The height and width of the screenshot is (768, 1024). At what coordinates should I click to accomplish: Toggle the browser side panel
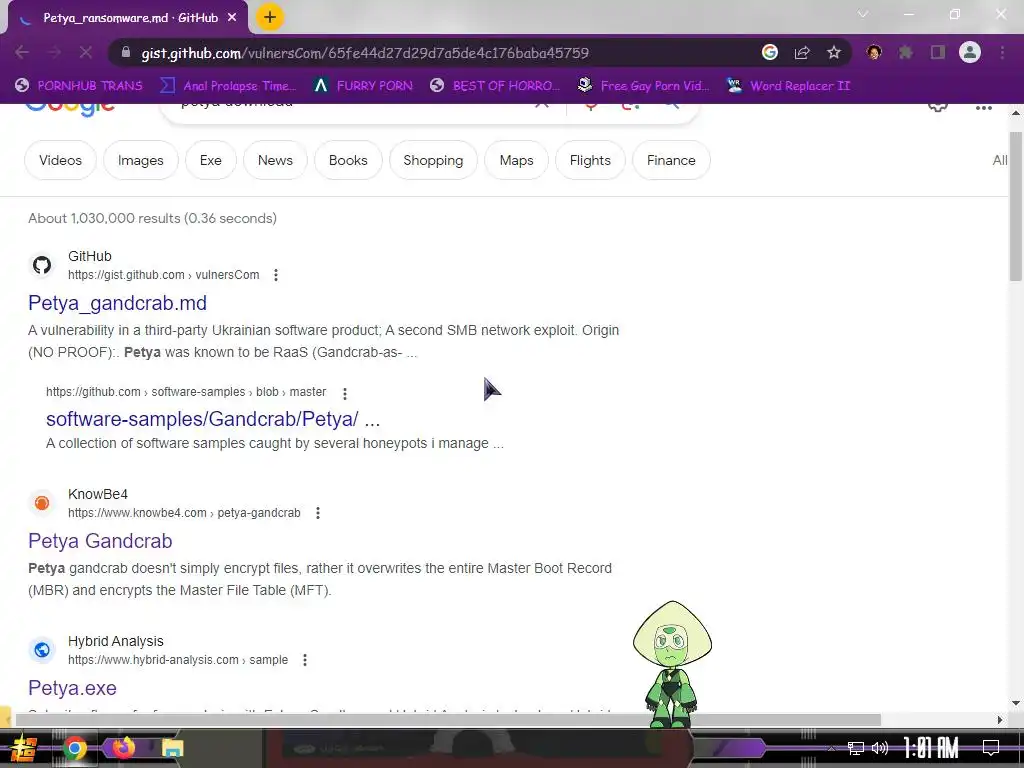(938, 52)
